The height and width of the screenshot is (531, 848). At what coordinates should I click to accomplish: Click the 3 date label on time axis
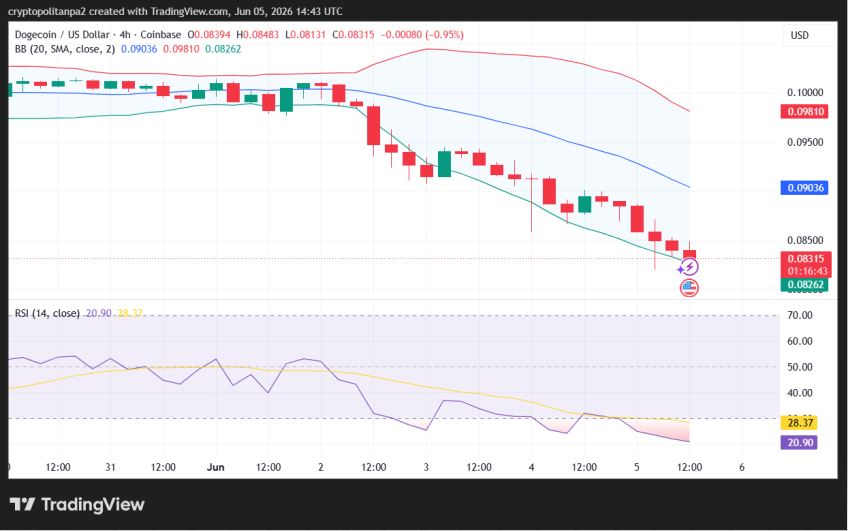[426, 467]
